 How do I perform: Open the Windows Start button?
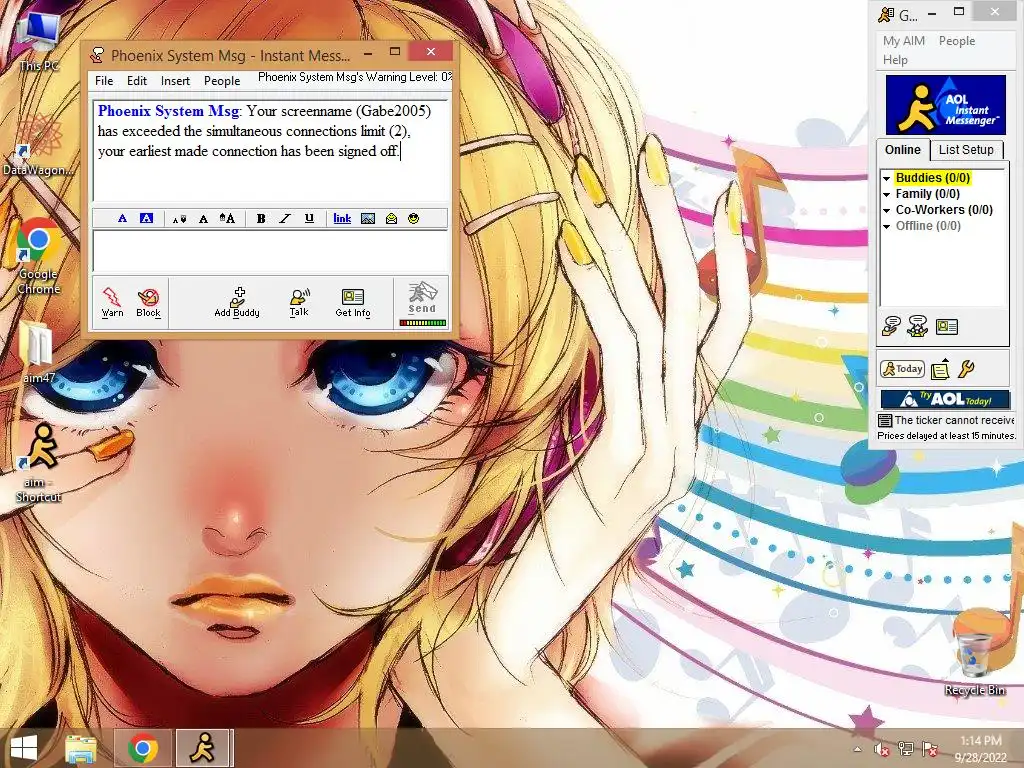point(24,748)
